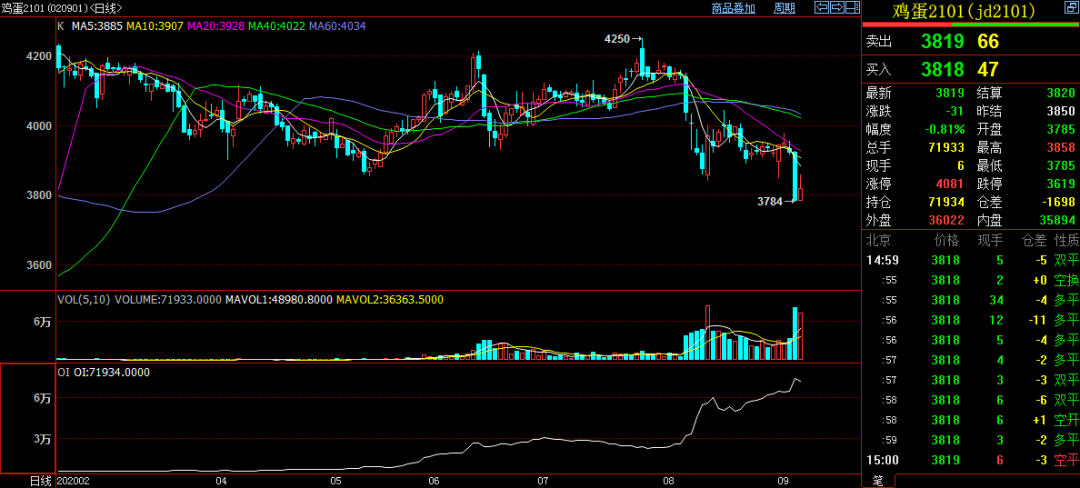The height and width of the screenshot is (488, 1080).
Task: Click the 跌停 value 3619
Action: point(1061,183)
